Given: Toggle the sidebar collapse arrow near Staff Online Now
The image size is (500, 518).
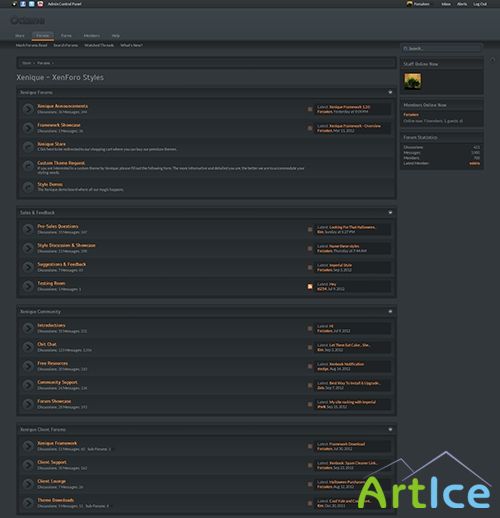Looking at the screenshot, I should (492, 60).
